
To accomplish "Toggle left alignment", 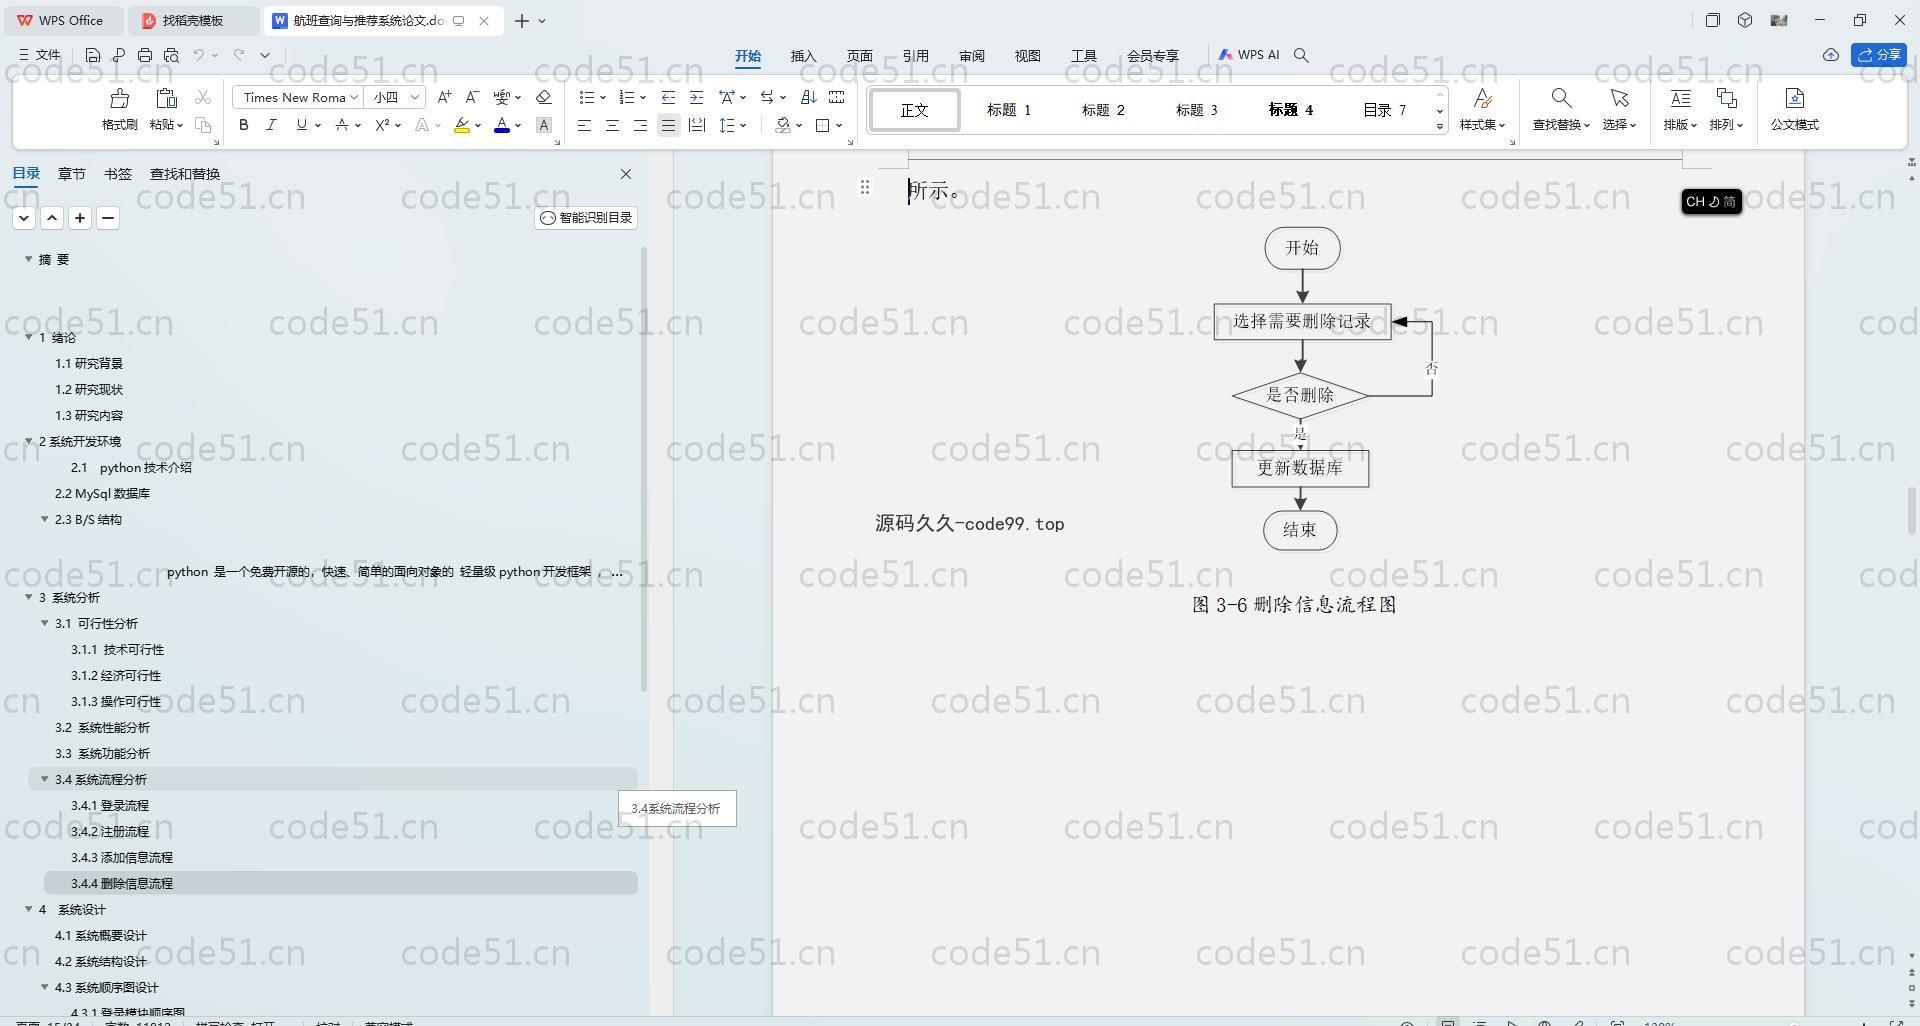I will click(584, 125).
